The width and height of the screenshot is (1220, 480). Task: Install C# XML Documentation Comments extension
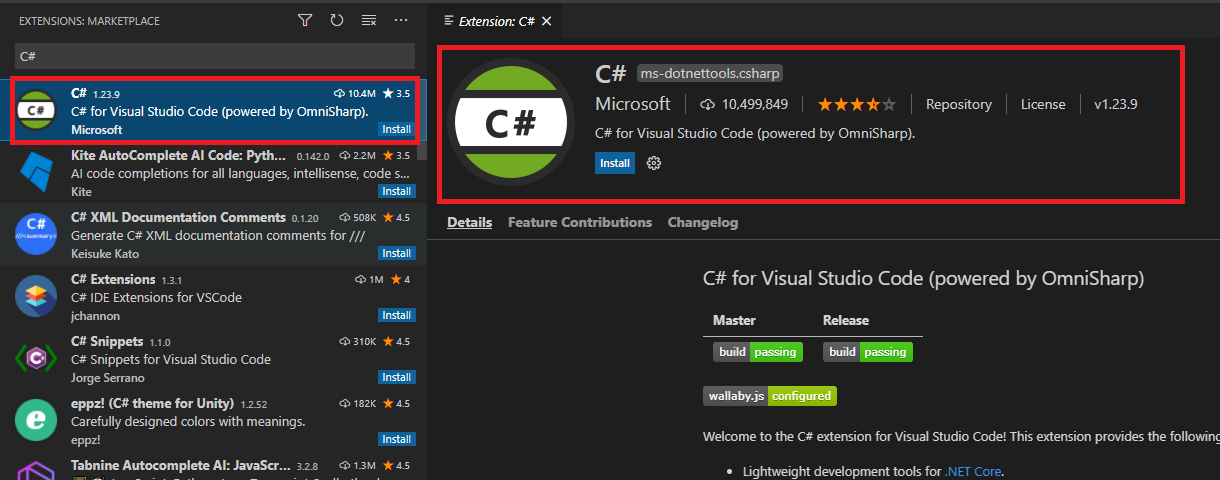[x=396, y=253]
